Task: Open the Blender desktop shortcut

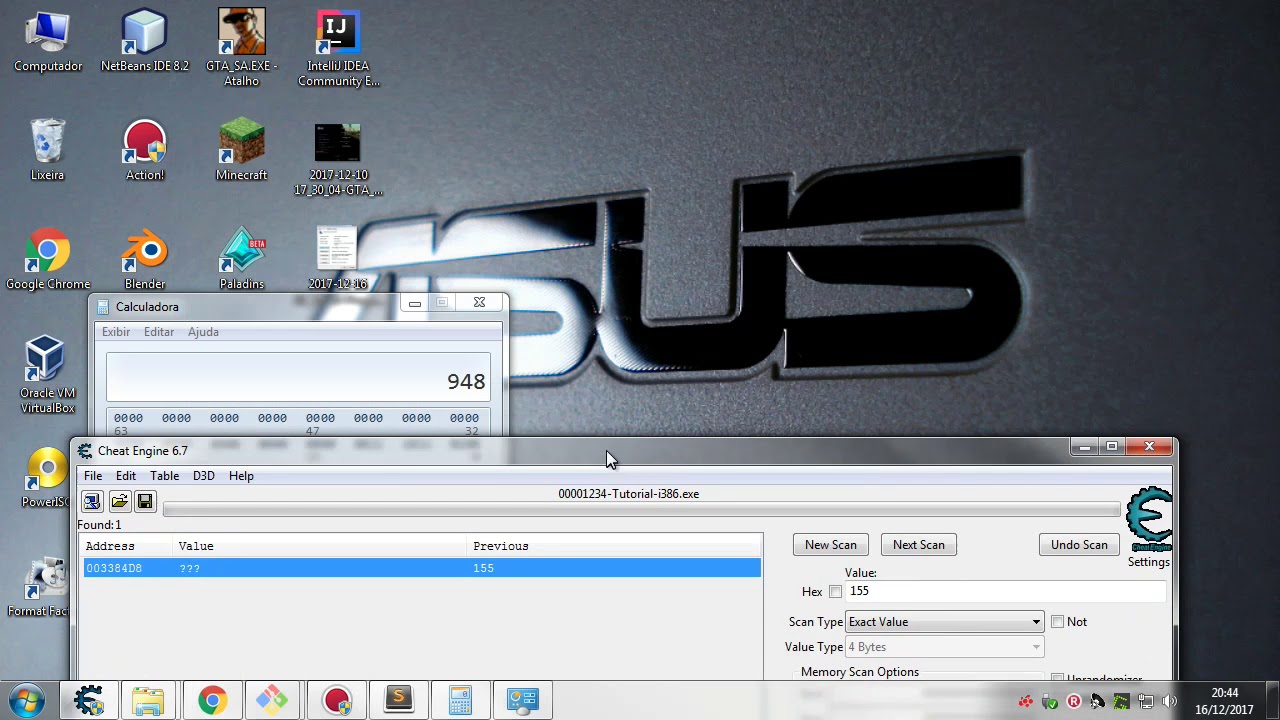Action: point(145,259)
